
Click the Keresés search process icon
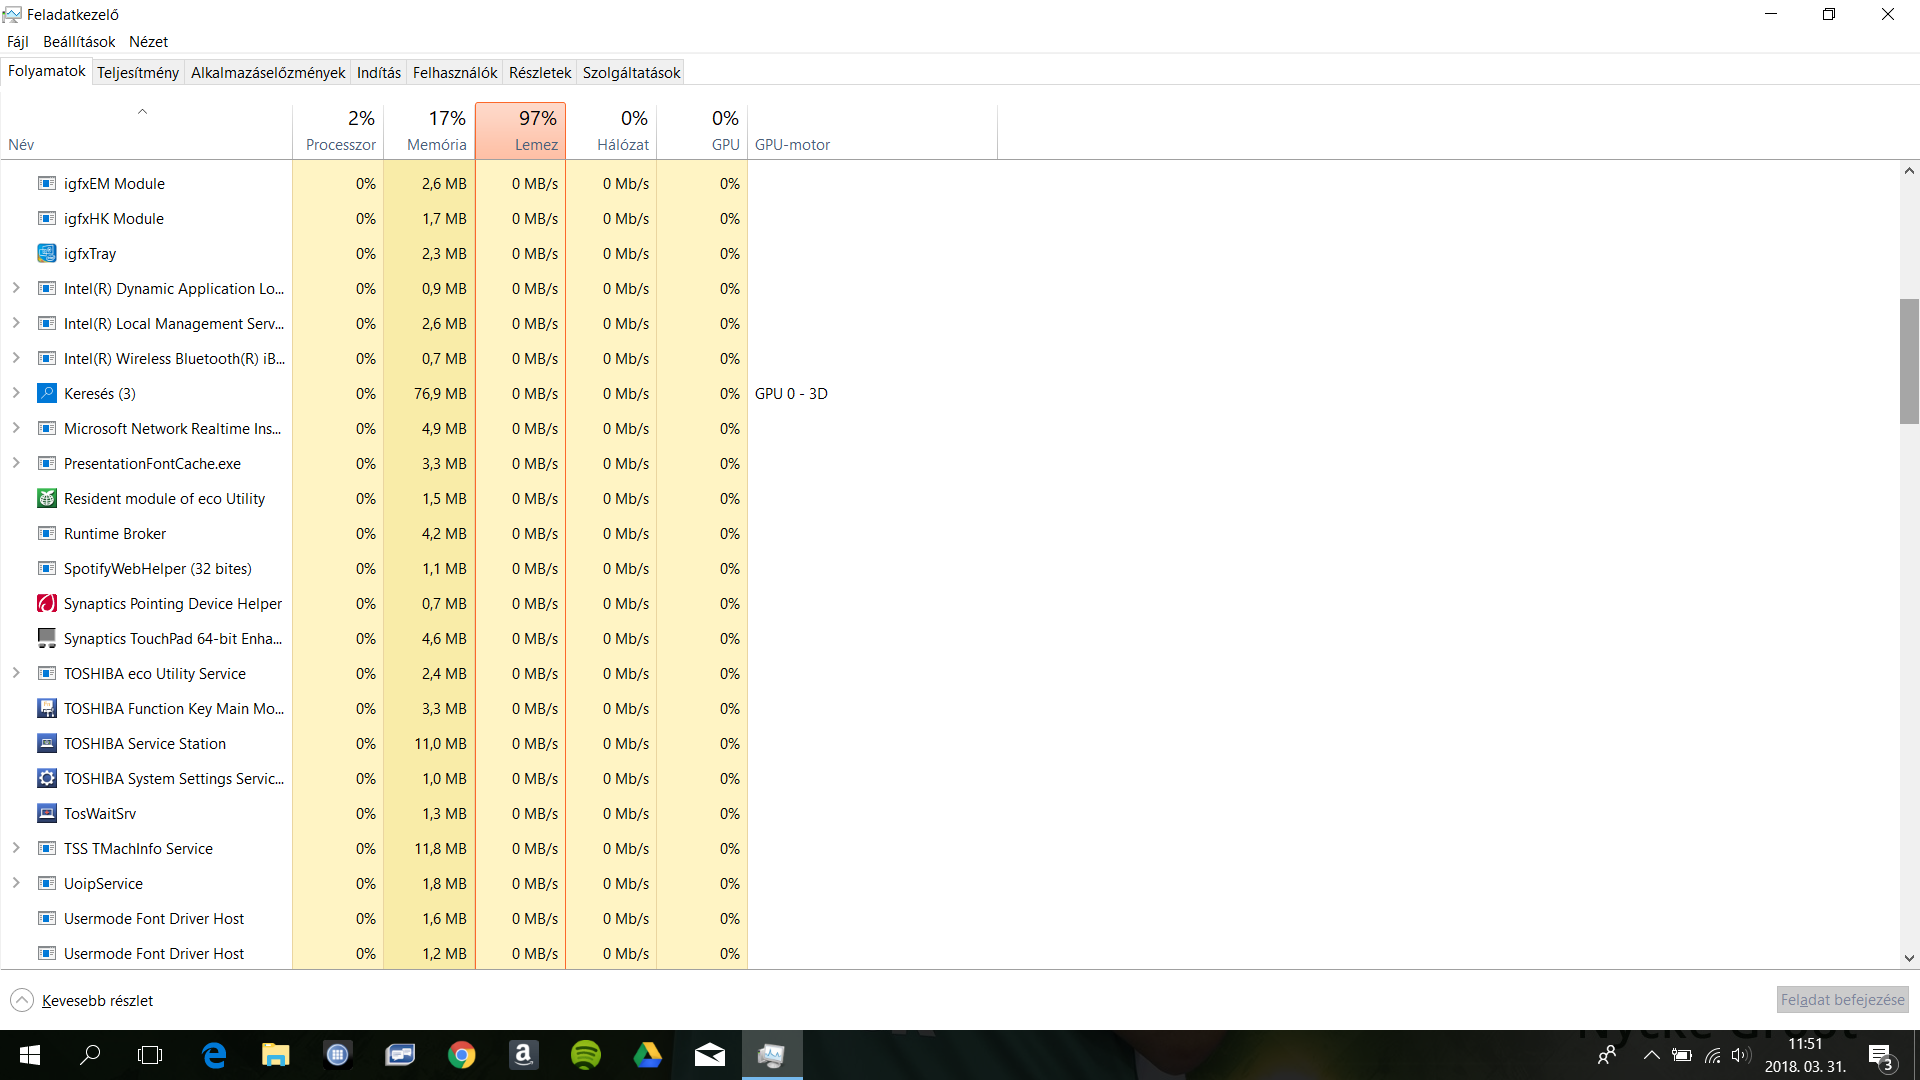(x=47, y=393)
